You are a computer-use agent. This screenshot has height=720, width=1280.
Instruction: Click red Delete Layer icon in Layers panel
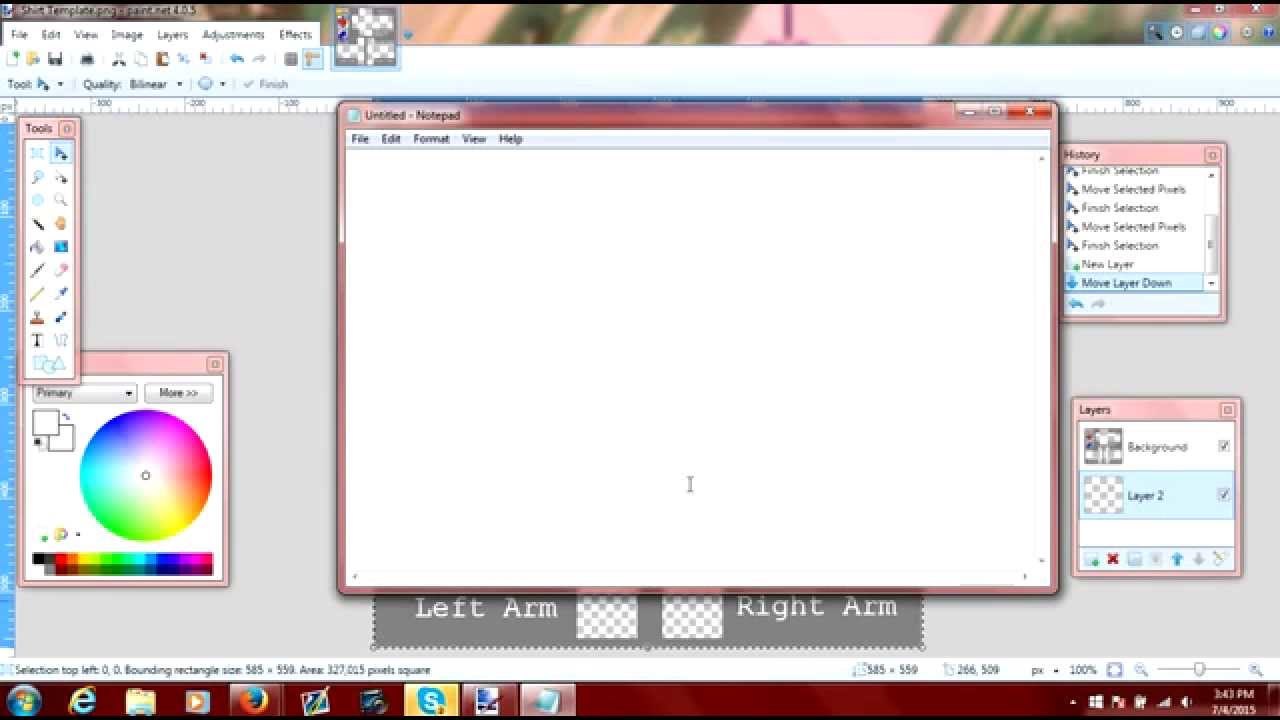pos(1112,559)
